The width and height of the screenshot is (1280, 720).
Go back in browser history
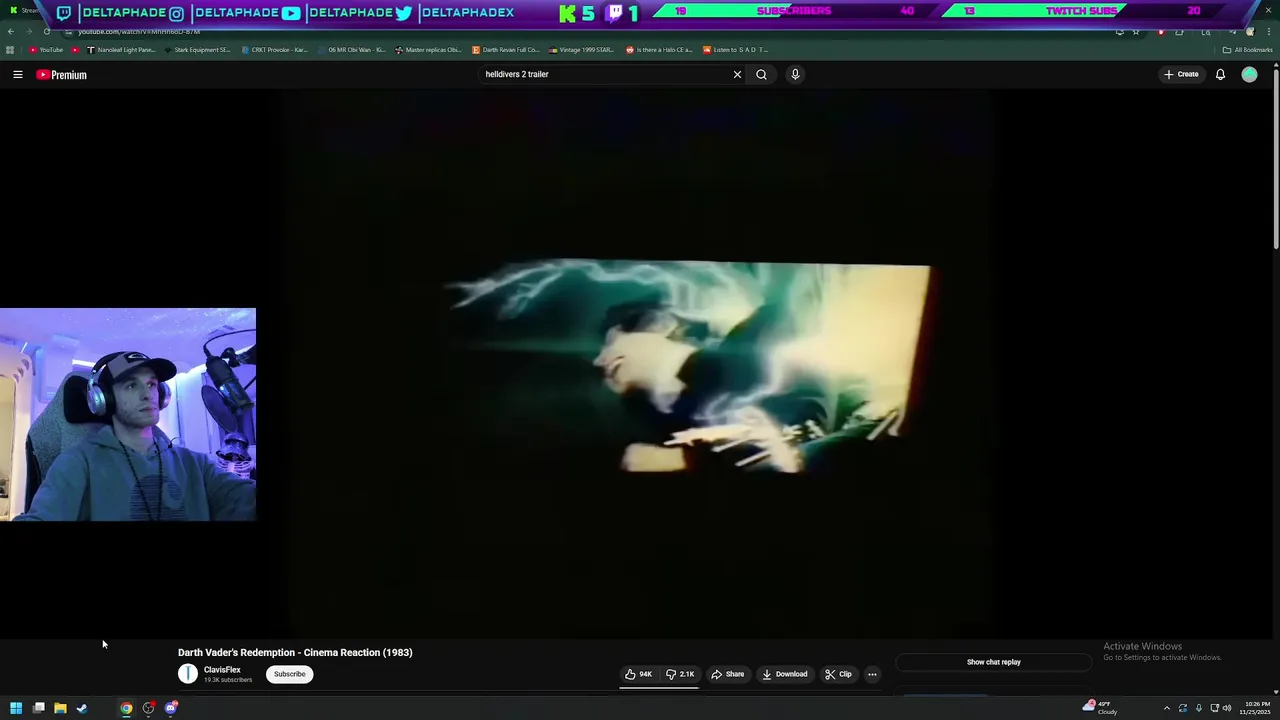pyautogui.click(x=10, y=32)
